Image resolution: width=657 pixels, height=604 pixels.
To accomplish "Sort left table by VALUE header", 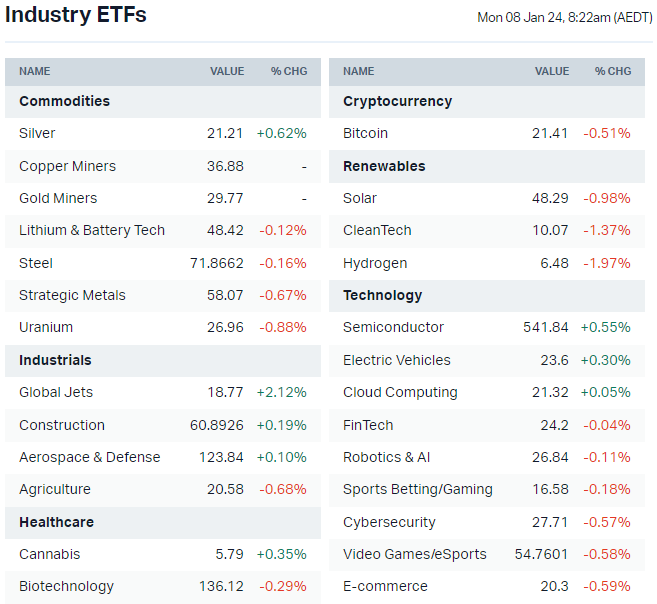I will (x=227, y=71).
